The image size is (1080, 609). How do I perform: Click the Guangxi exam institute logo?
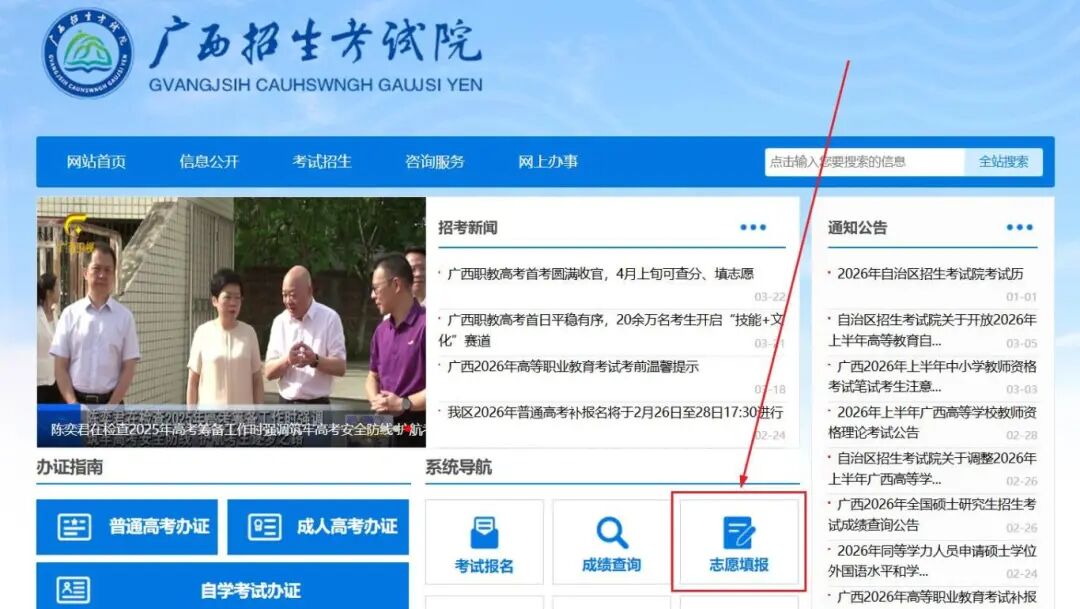(88, 53)
